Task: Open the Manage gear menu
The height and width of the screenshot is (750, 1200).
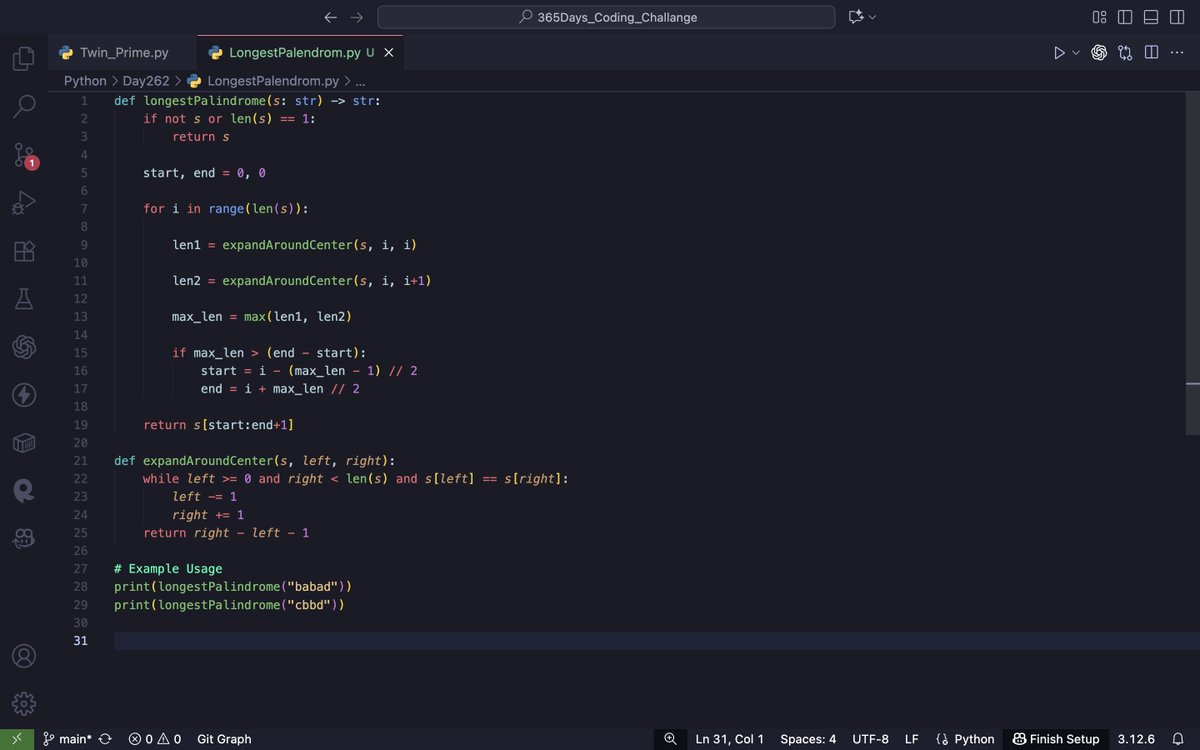Action: pyautogui.click(x=24, y=703)
